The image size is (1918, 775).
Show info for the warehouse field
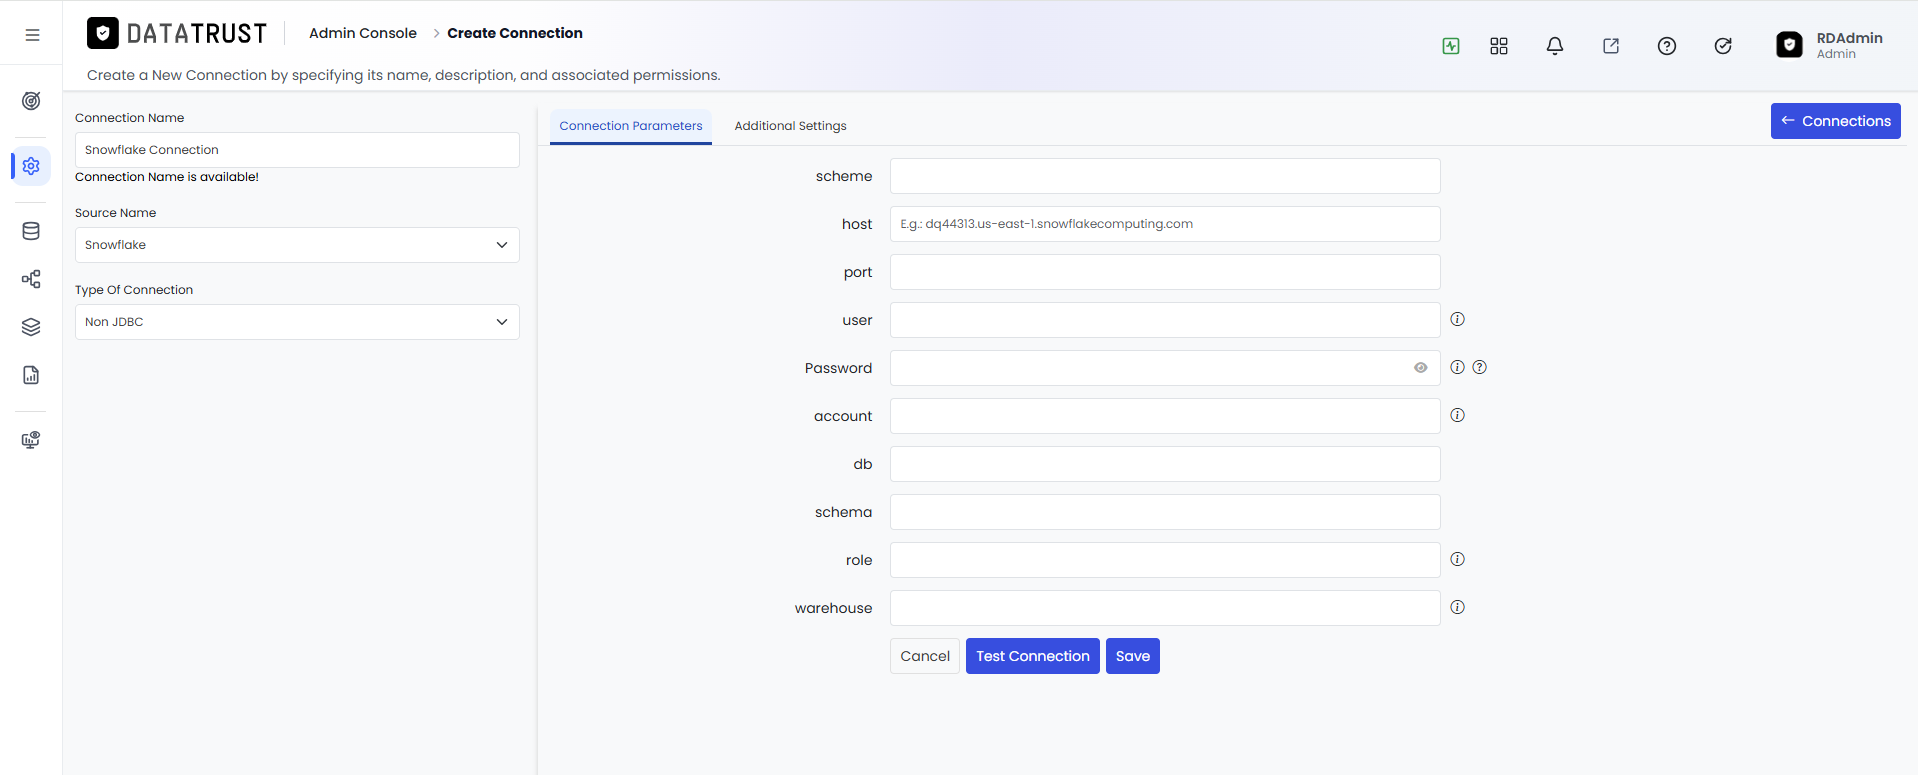tap(1458, 607)
